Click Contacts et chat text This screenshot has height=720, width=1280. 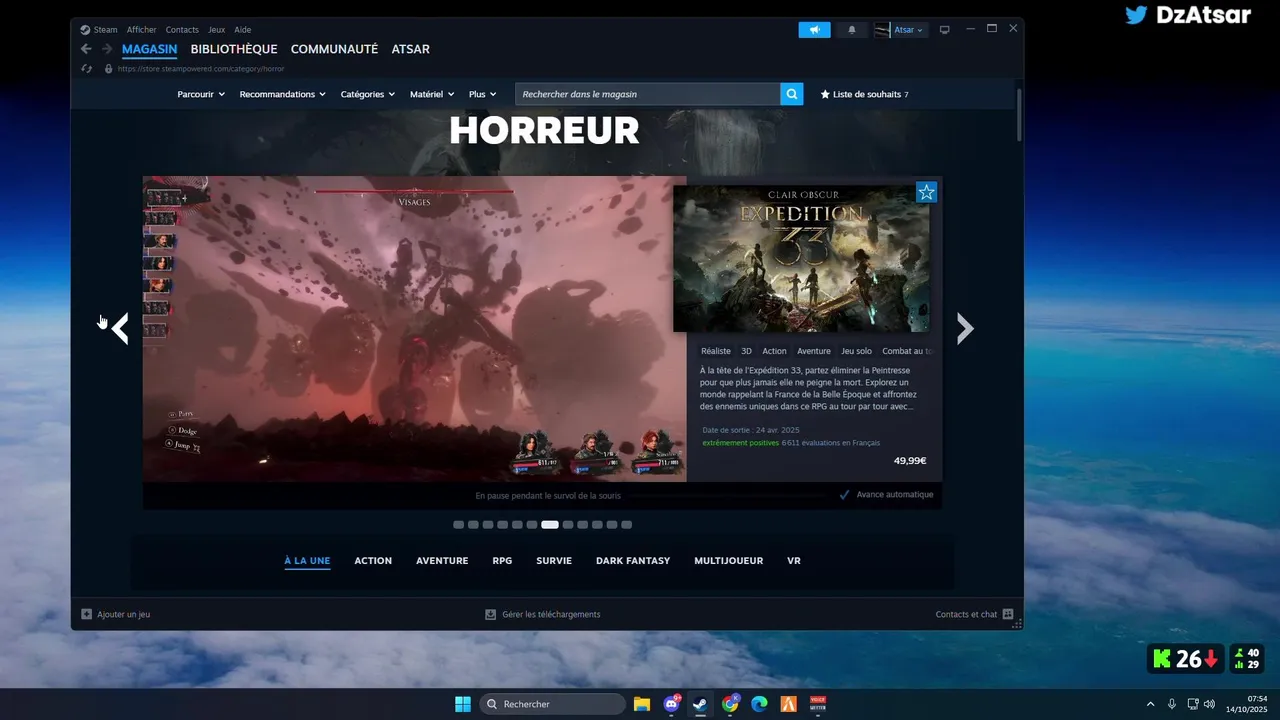966,614
